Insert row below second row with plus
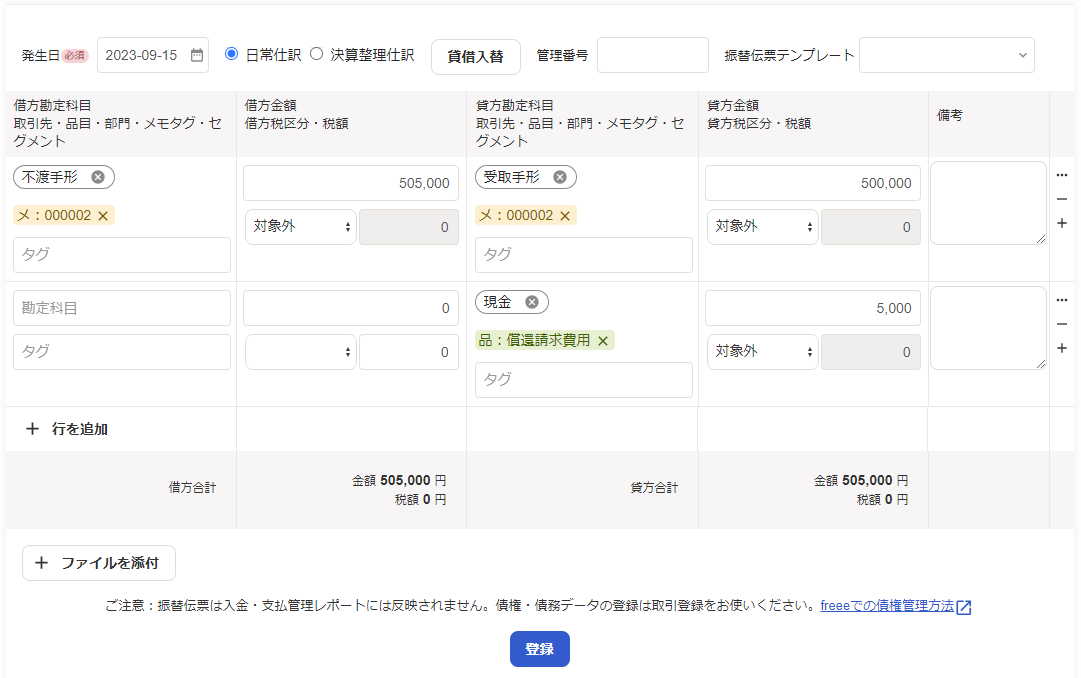1081x678 pixels. (x=1062, y=348)
